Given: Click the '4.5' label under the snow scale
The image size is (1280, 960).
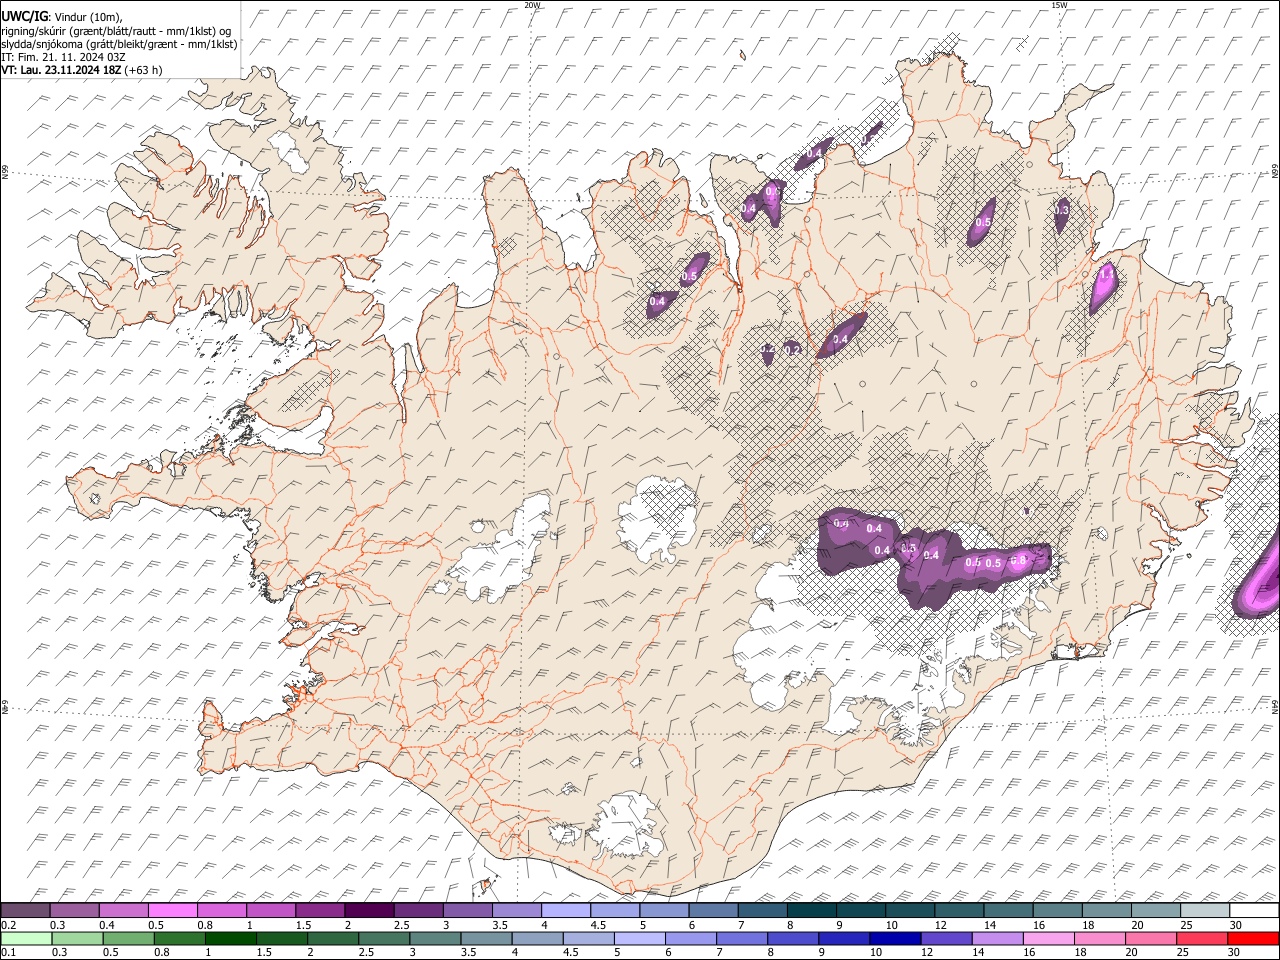Looking at the screenshot, I should pos(597,925).
